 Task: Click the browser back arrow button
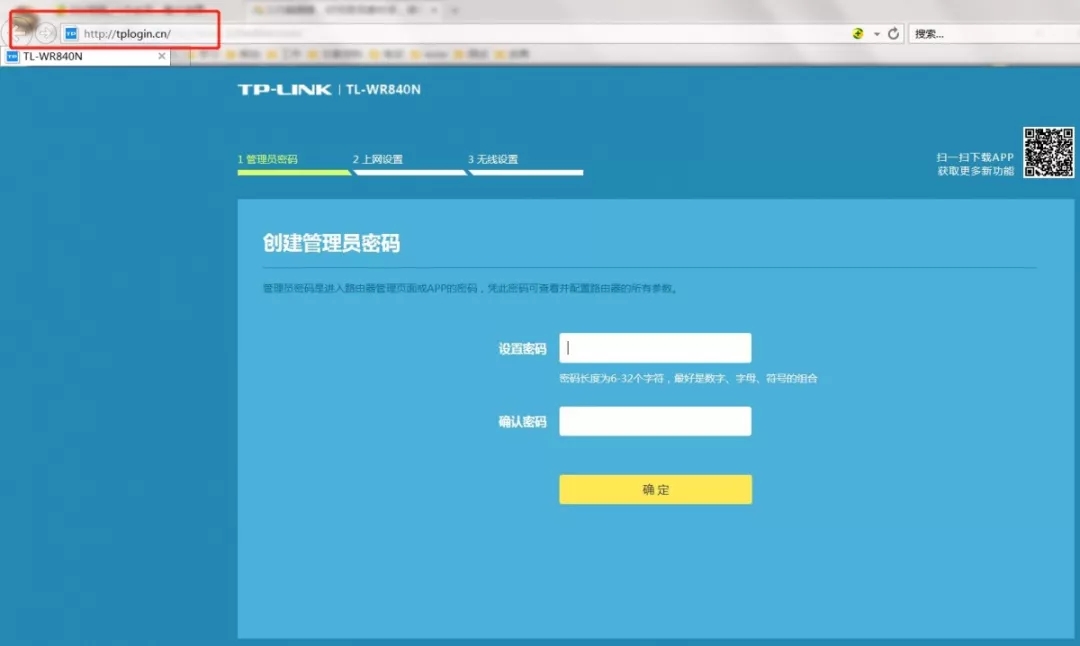click(x=19, y=32)
